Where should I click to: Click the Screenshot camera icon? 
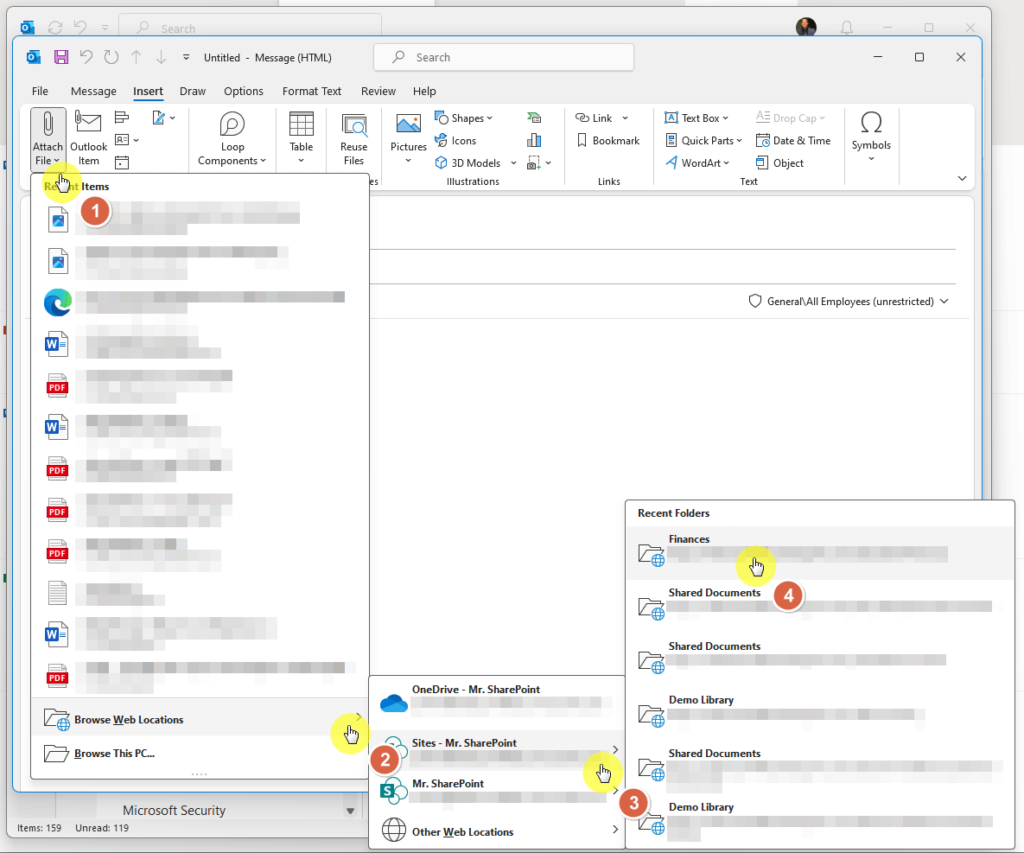pyautogui.click(x=534, y=163)
